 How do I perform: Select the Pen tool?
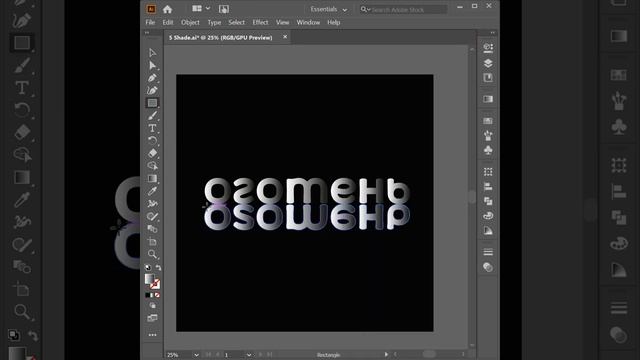click(152, 78)
